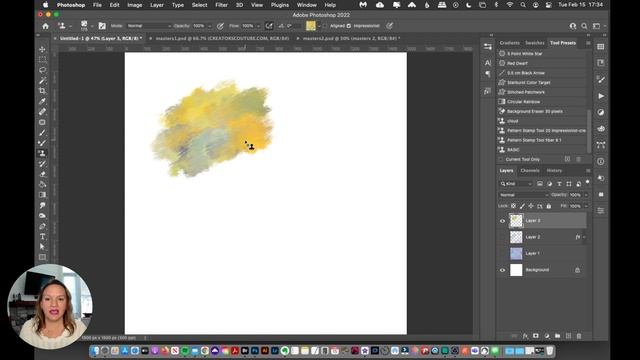Switch to the Channels tab
This screenshot has width=640, height=360.
point(530,171)
